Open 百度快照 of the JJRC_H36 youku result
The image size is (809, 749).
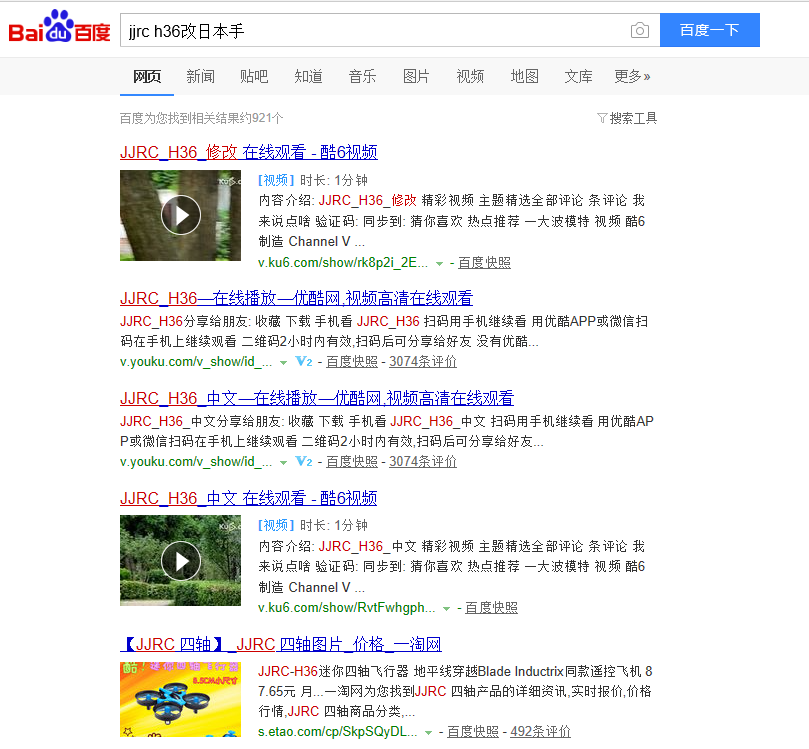[x=352, y=362]
